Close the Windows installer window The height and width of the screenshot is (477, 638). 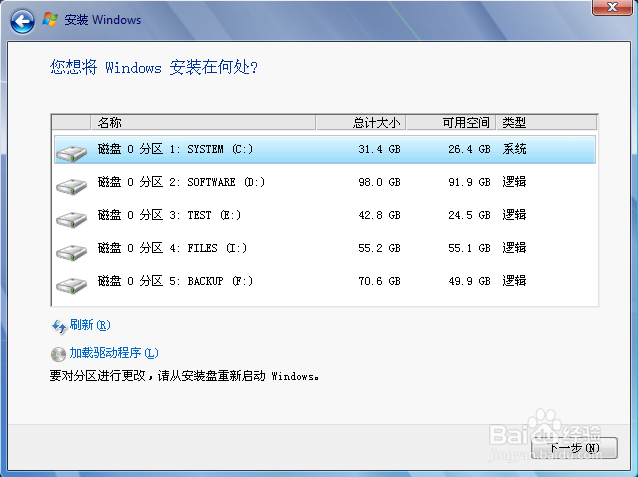[x=612, y=7]
